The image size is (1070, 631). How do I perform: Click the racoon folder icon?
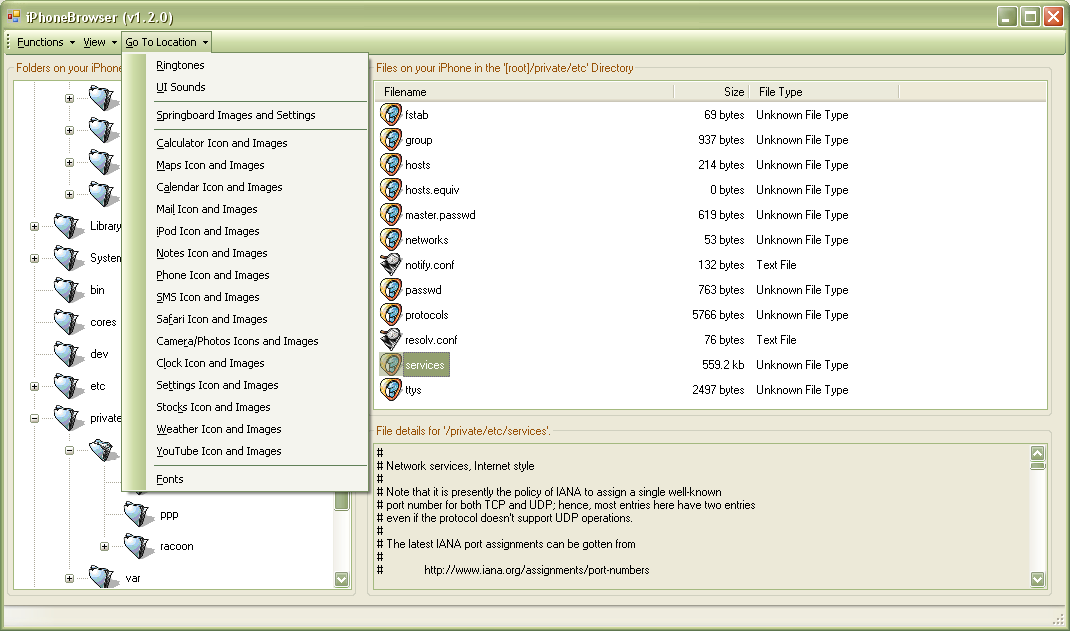pyautogui.click(x=139, y=546)
